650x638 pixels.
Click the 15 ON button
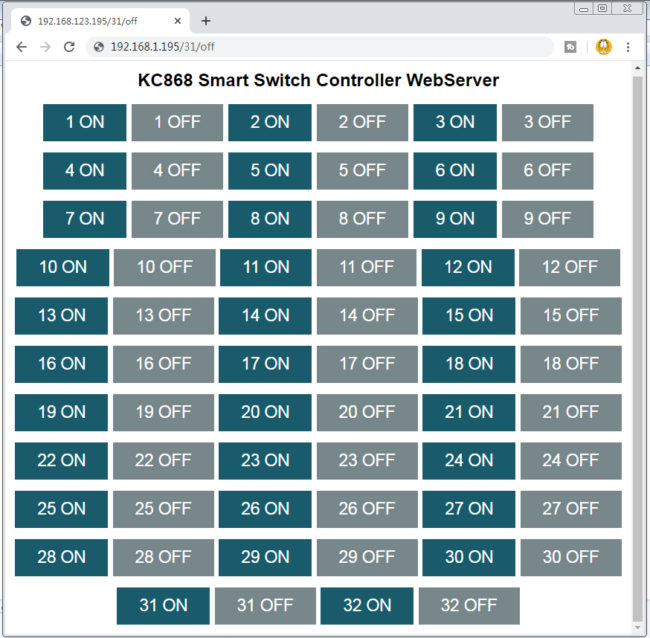[x=469, y=316]
